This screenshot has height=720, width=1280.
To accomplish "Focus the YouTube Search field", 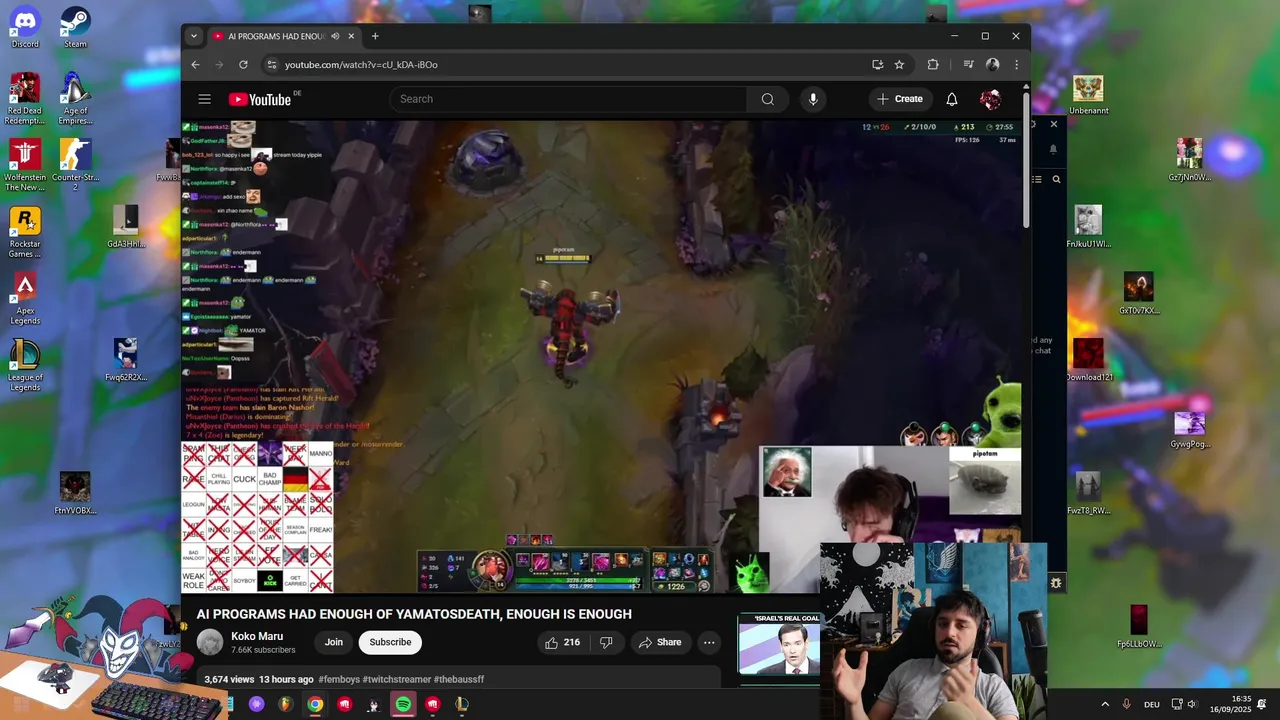I will coord(567,99).
